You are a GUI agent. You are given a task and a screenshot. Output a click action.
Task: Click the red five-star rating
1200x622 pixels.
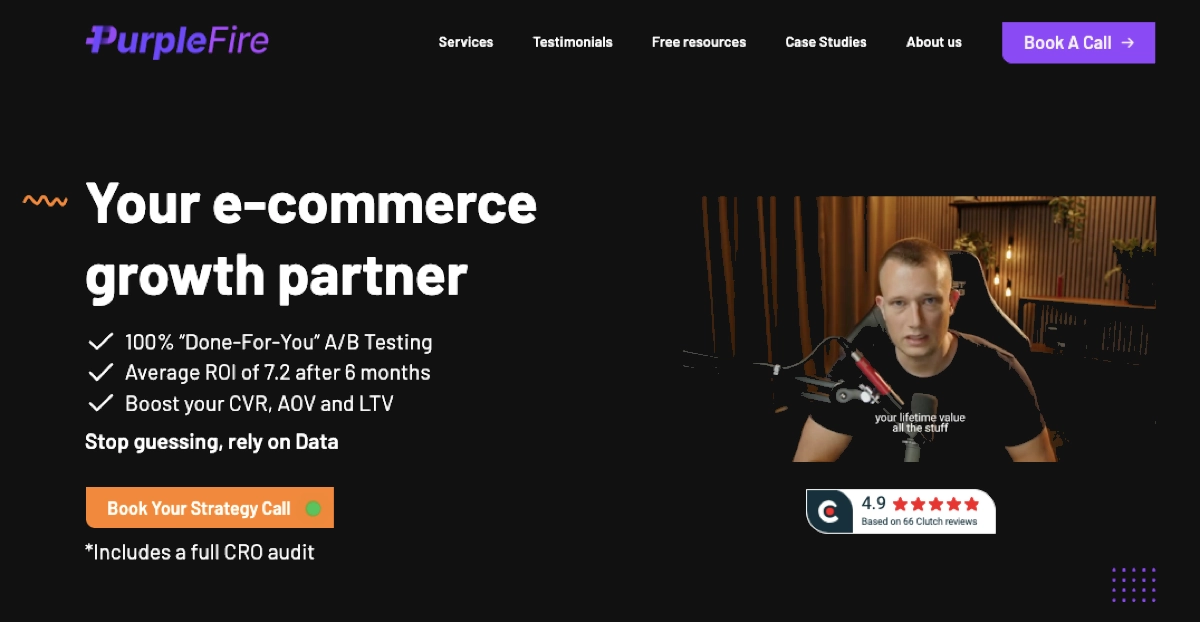coord(935,504)
